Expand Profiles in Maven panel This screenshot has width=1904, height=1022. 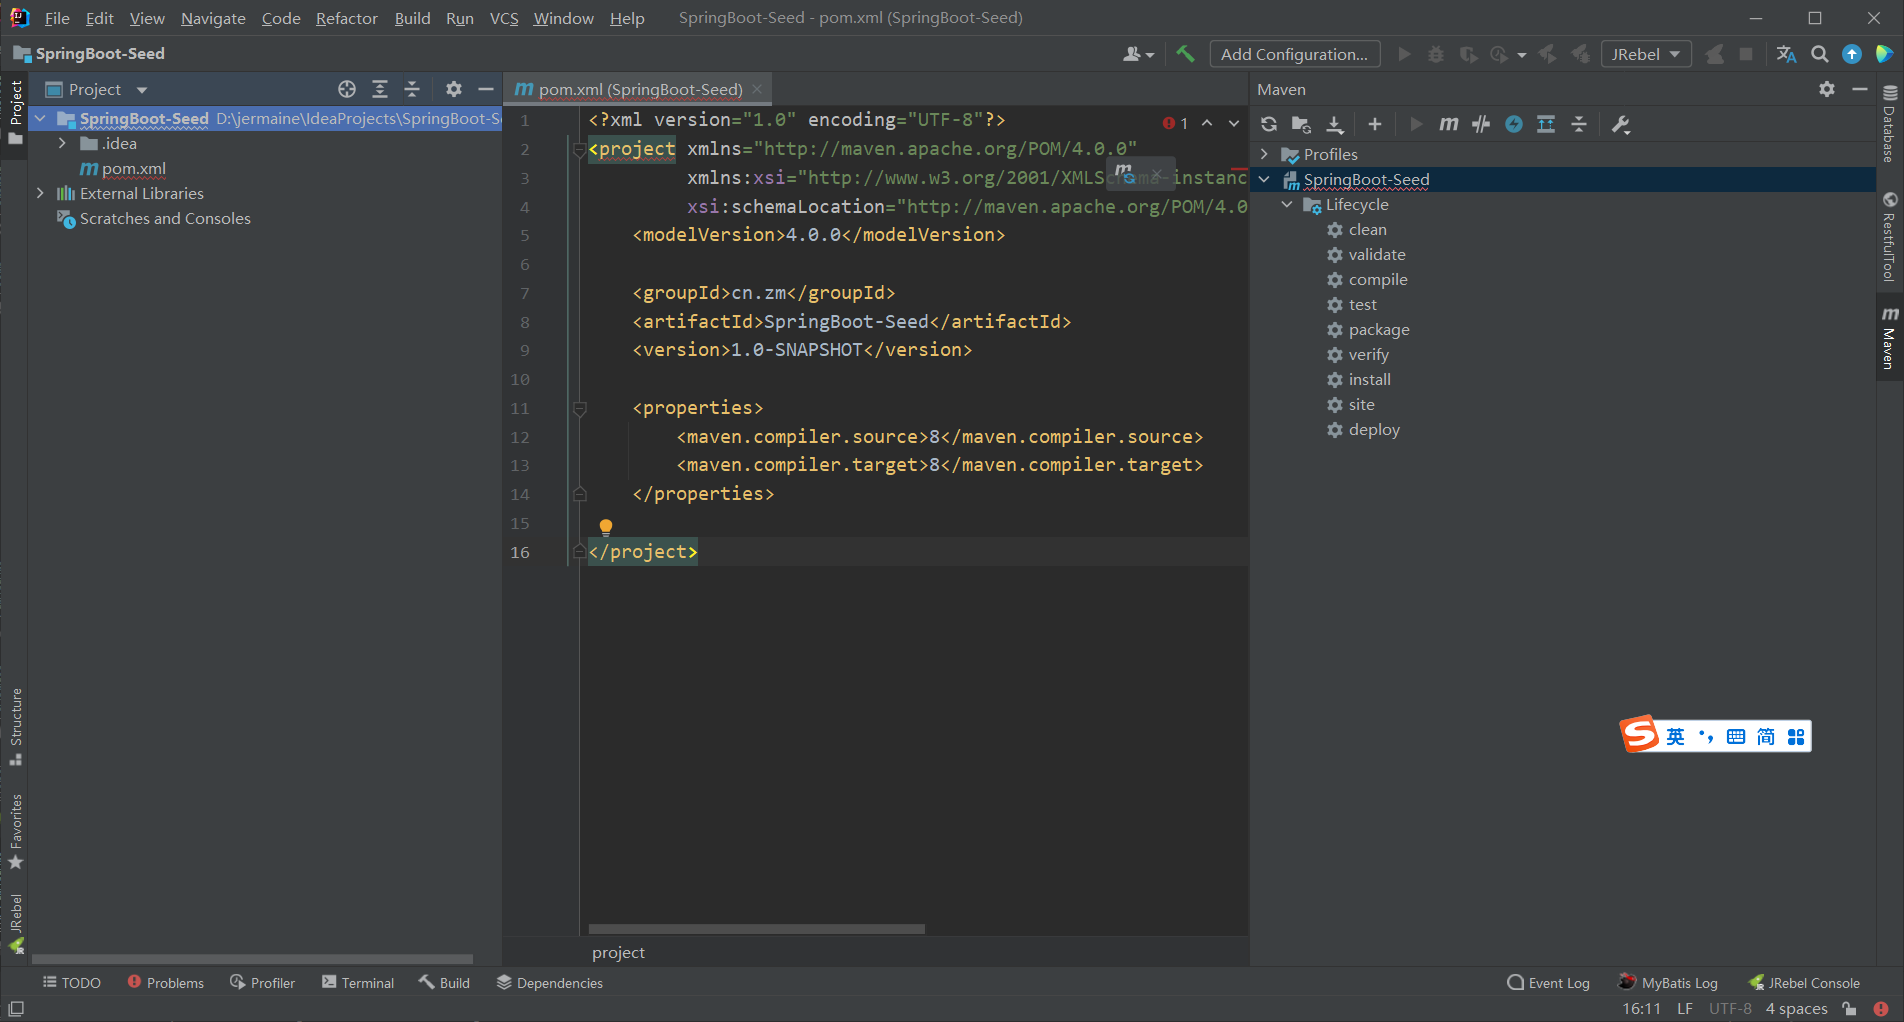1264,154
